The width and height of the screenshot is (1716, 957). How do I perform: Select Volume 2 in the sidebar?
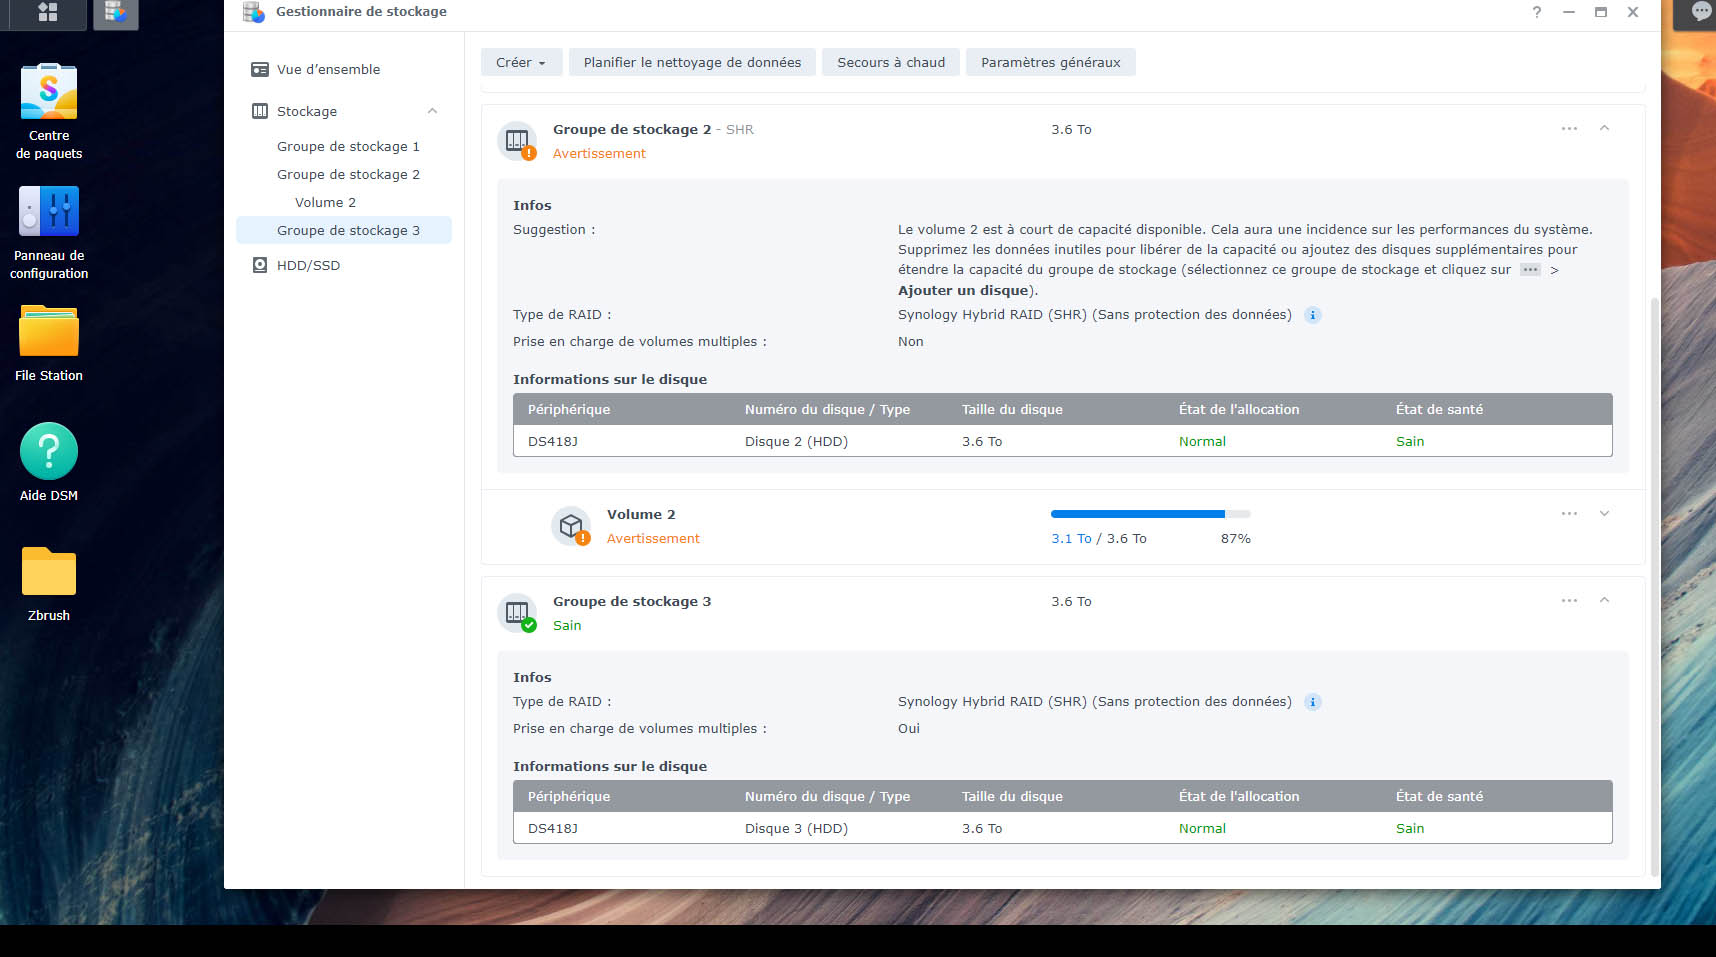(x=325, y=202)
